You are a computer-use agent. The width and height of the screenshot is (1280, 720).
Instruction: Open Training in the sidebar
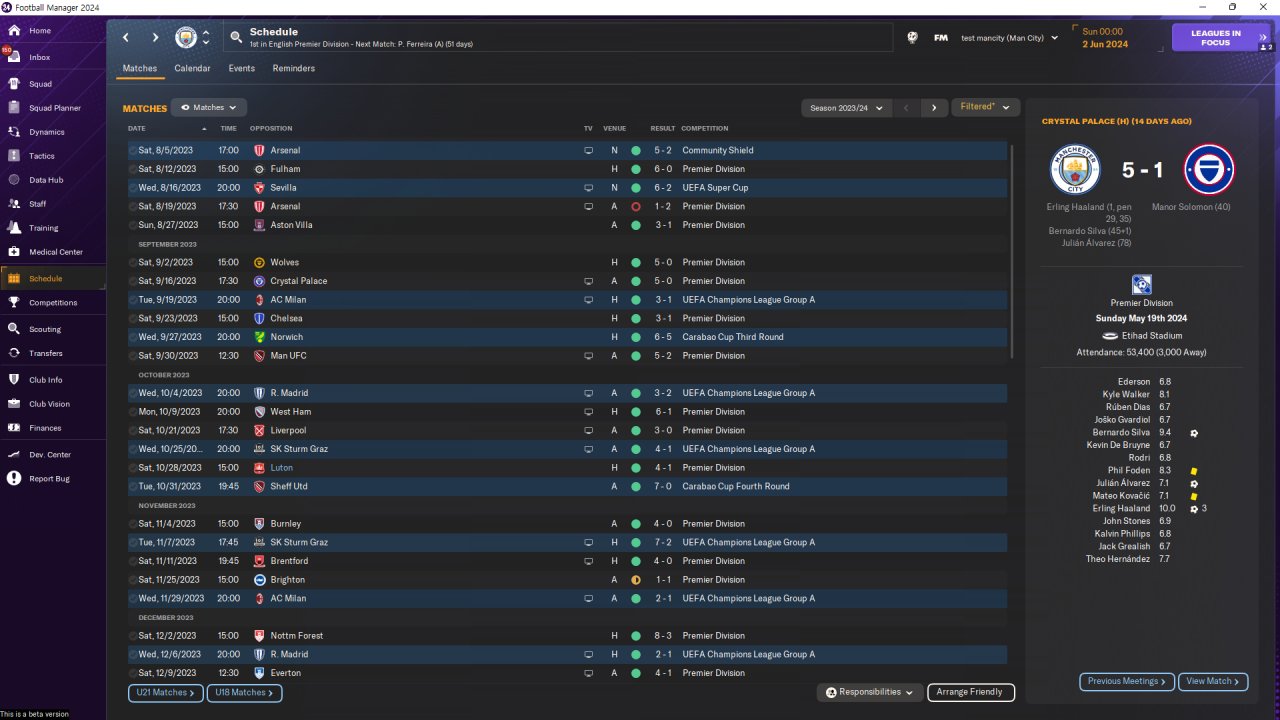43,228
